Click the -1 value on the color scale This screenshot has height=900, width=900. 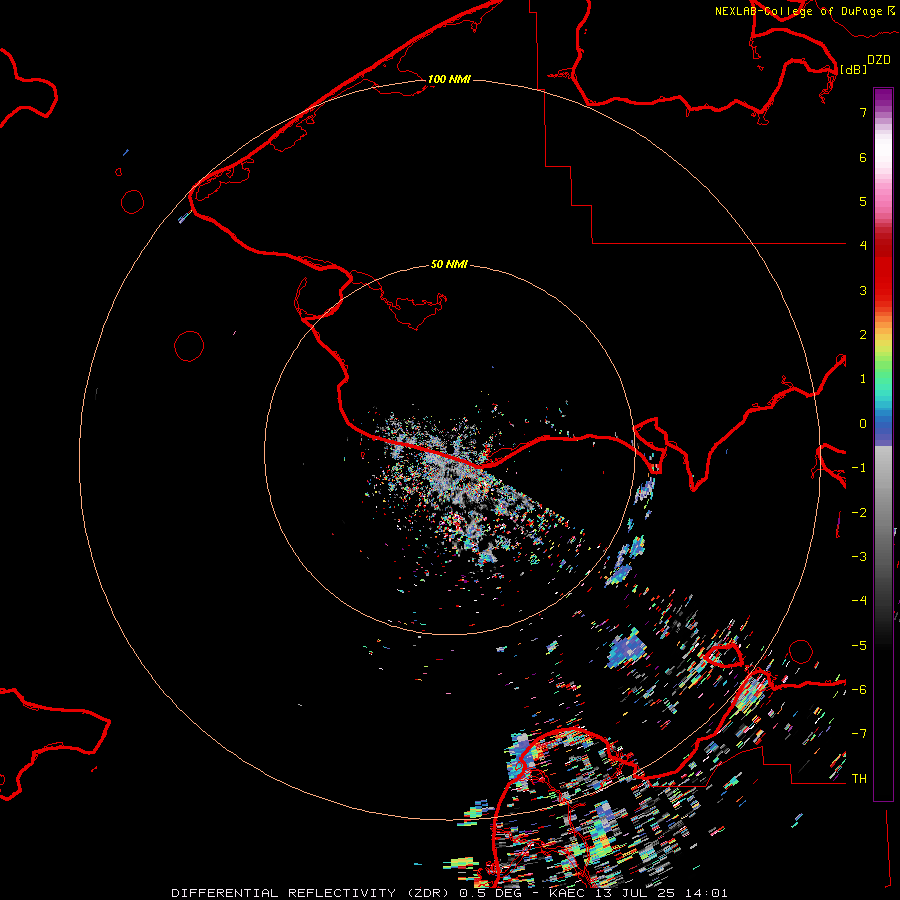(x=859, y=468)
